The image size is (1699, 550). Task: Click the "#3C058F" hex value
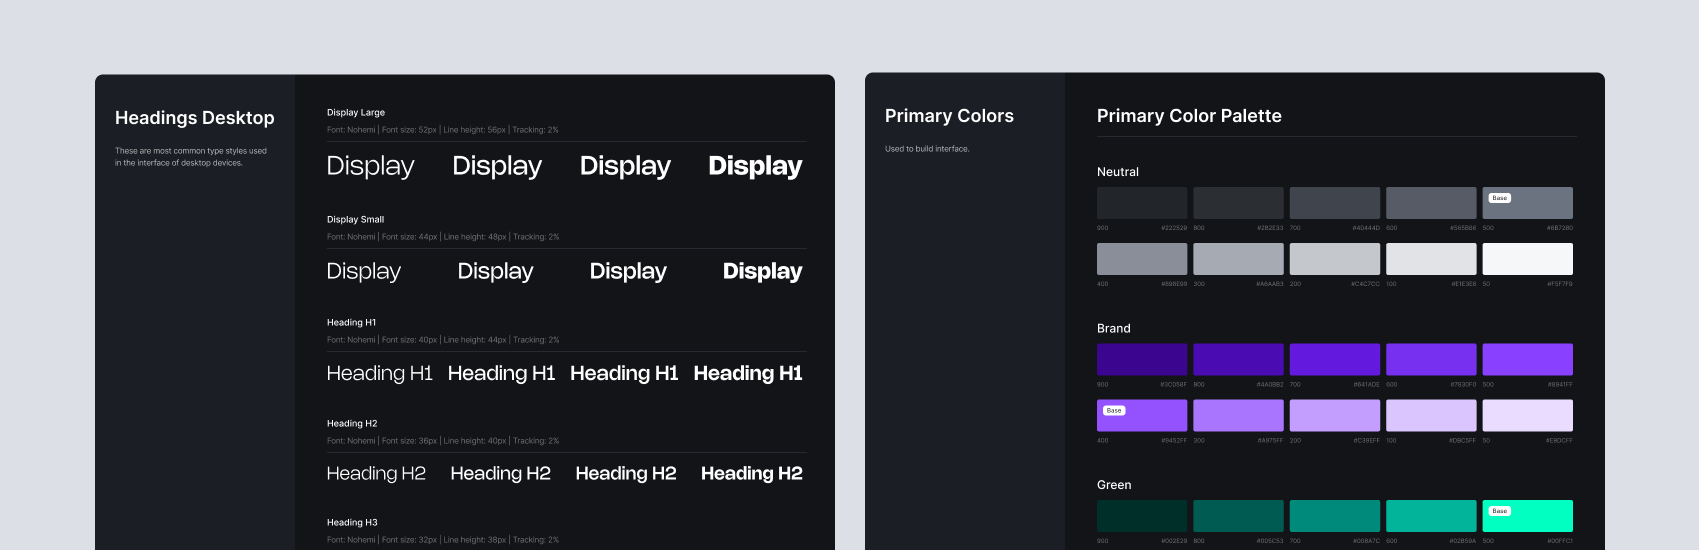coord(1174,385)
